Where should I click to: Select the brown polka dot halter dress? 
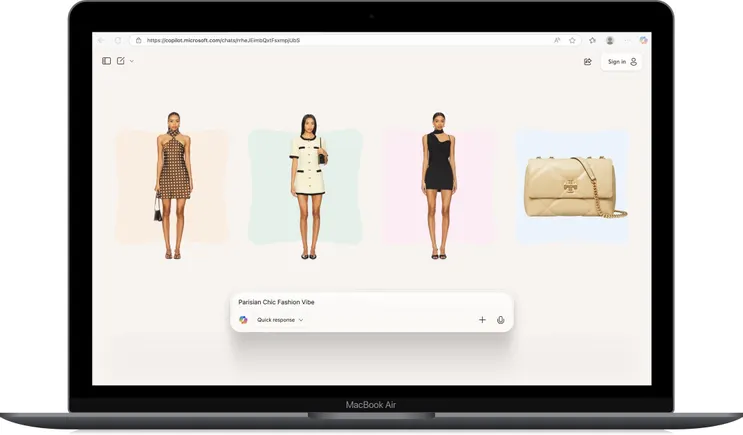pyautogui.click(x=173, y=185)
